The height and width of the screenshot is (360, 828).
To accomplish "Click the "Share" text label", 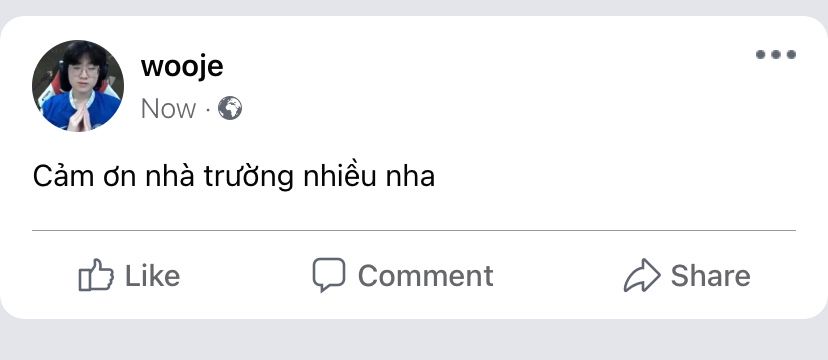I will 710,276.
